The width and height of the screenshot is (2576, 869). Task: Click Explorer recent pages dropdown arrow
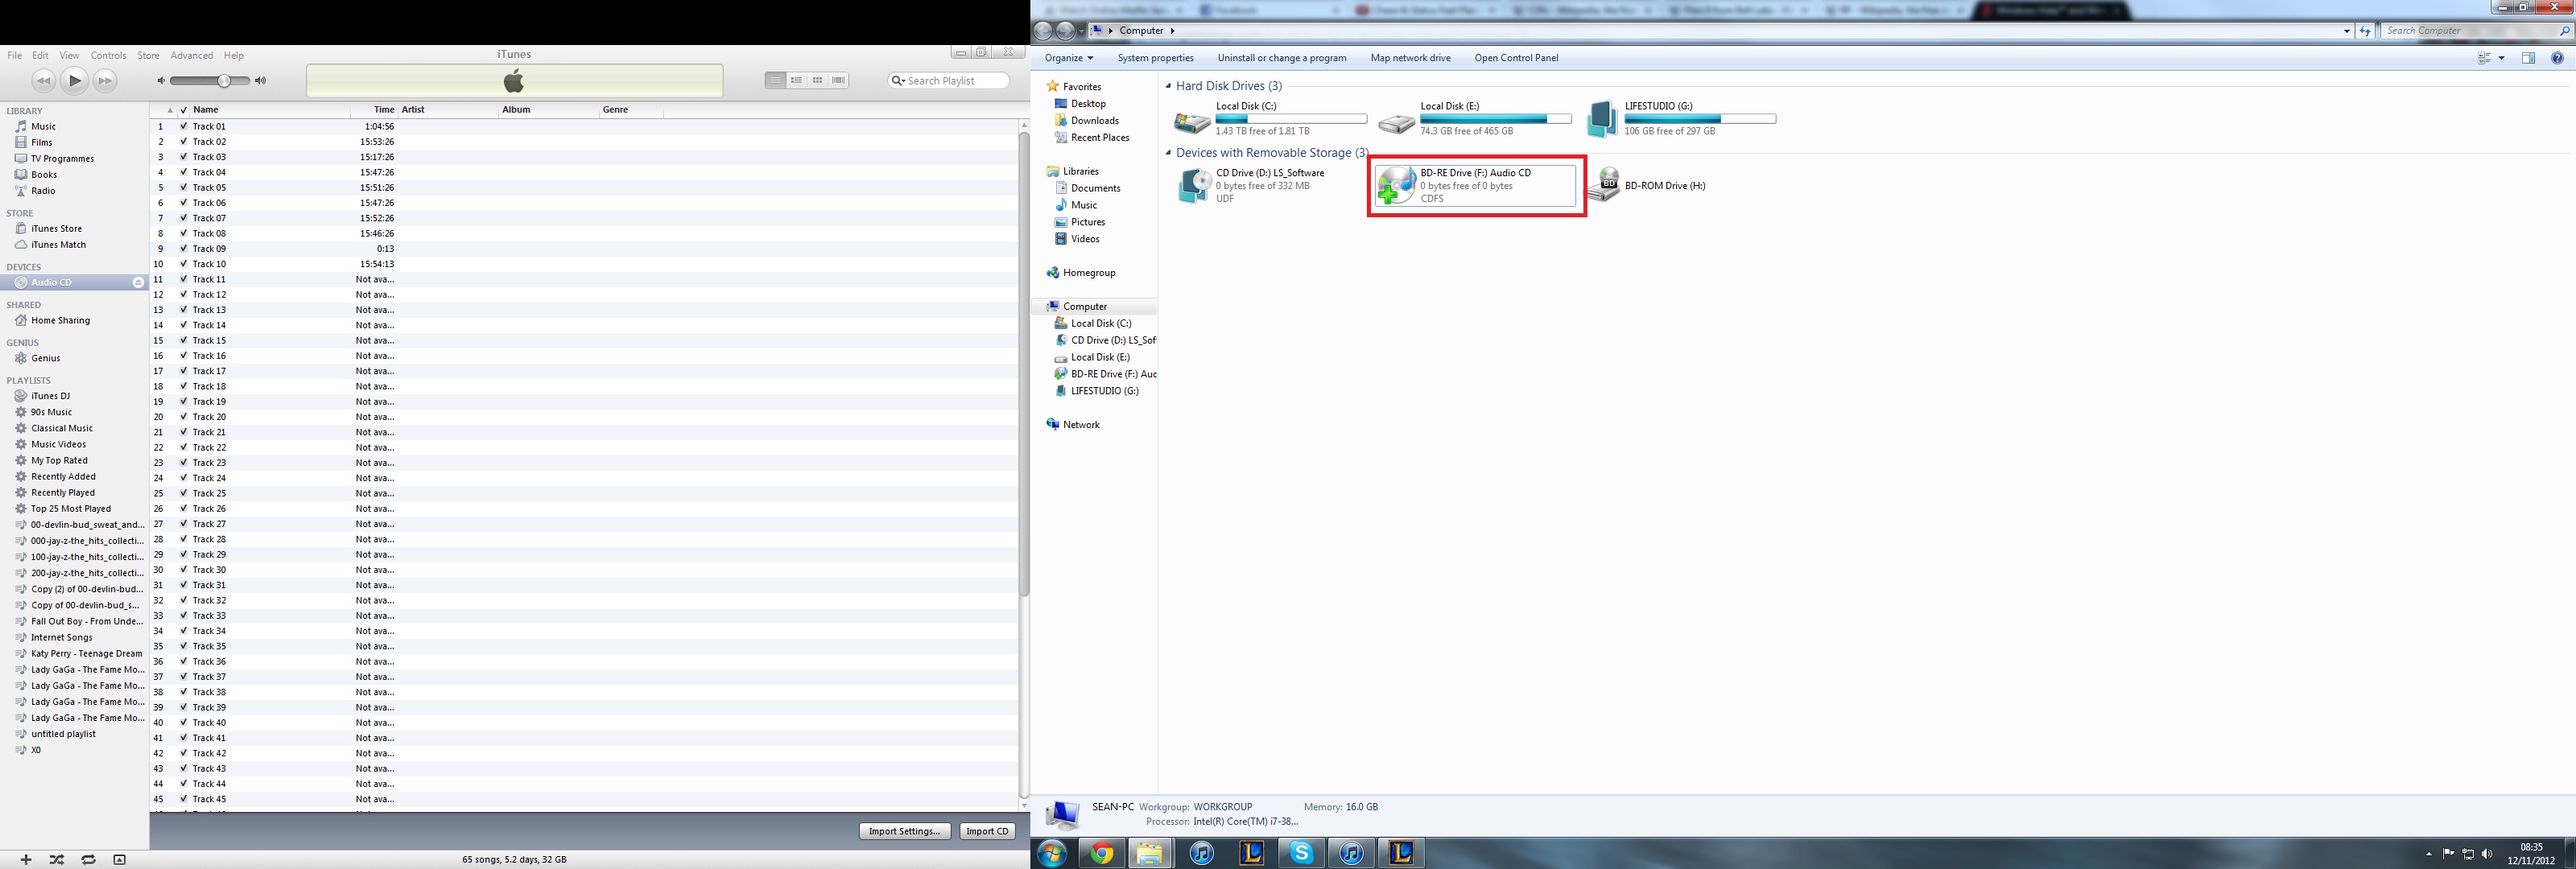click(1080, 31)
